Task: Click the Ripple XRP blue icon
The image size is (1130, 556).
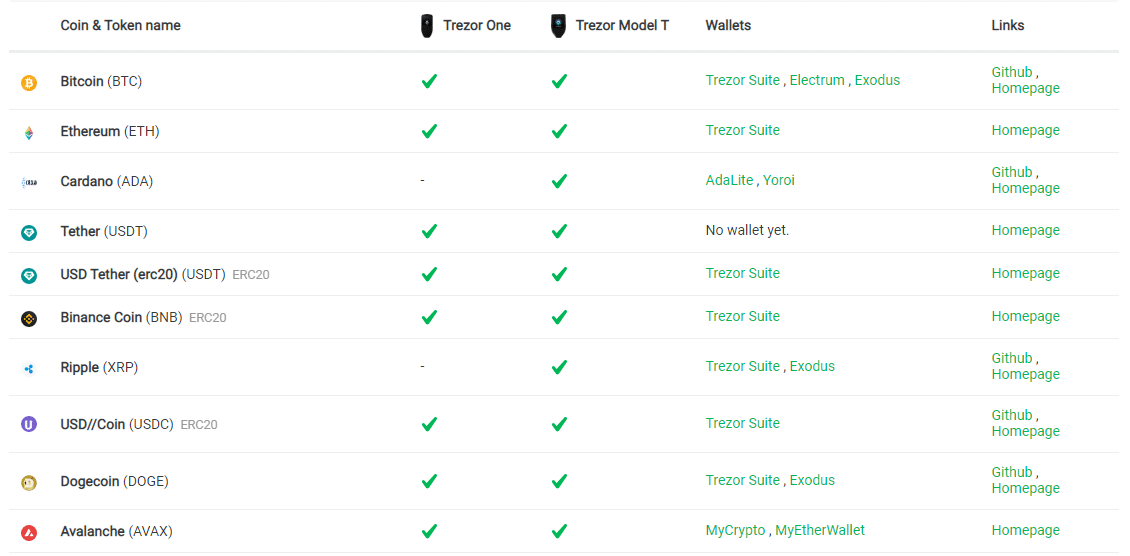Action: point(29,369)
